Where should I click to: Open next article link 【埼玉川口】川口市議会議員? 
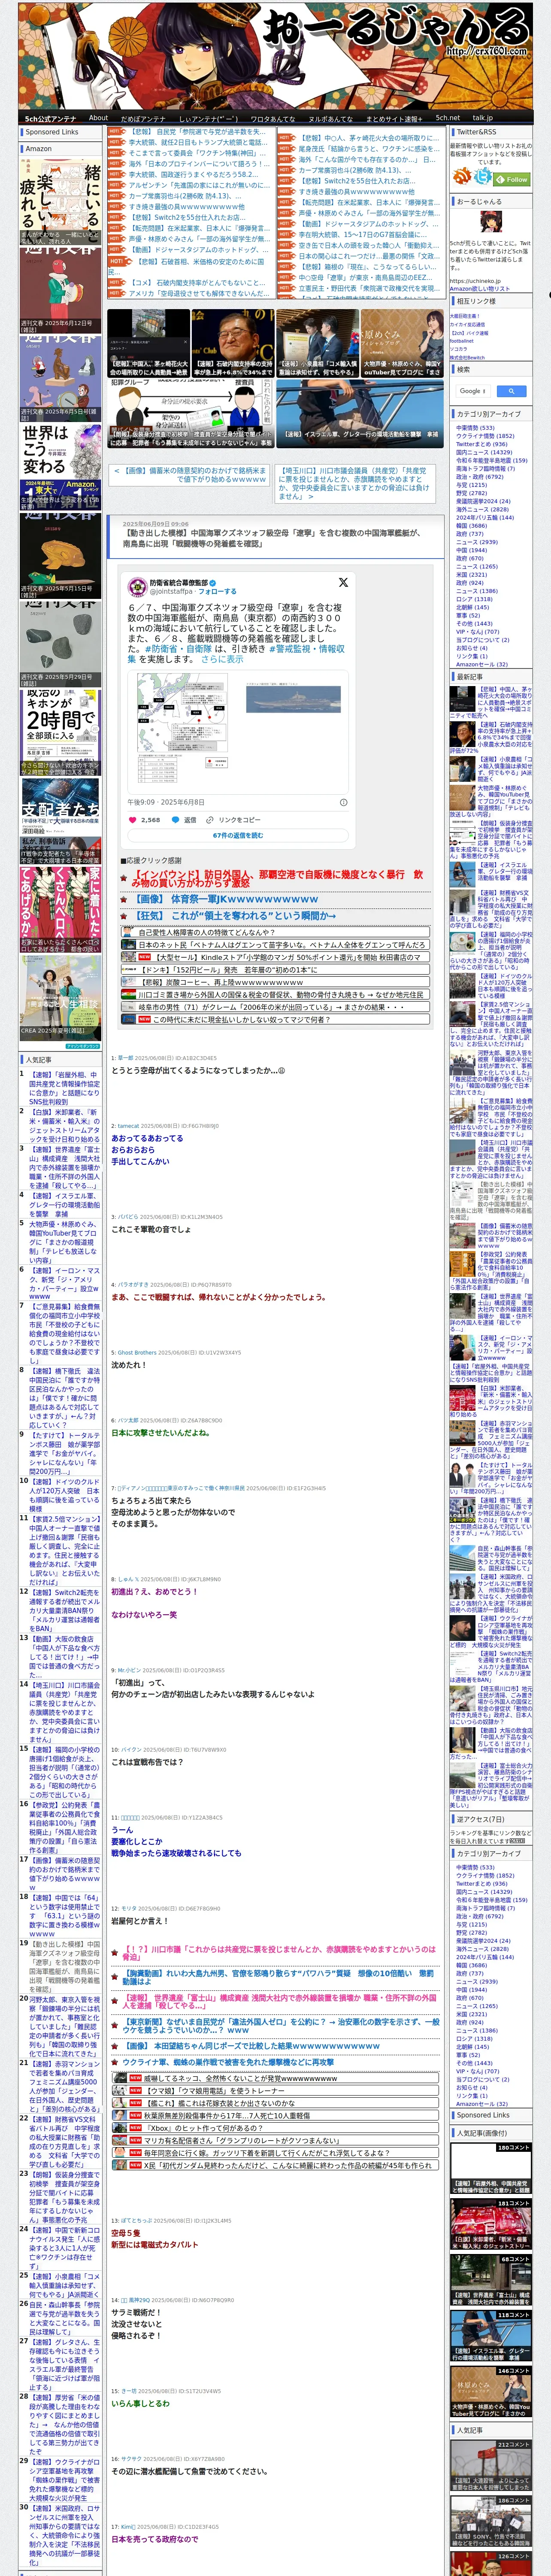coord(353,483)
